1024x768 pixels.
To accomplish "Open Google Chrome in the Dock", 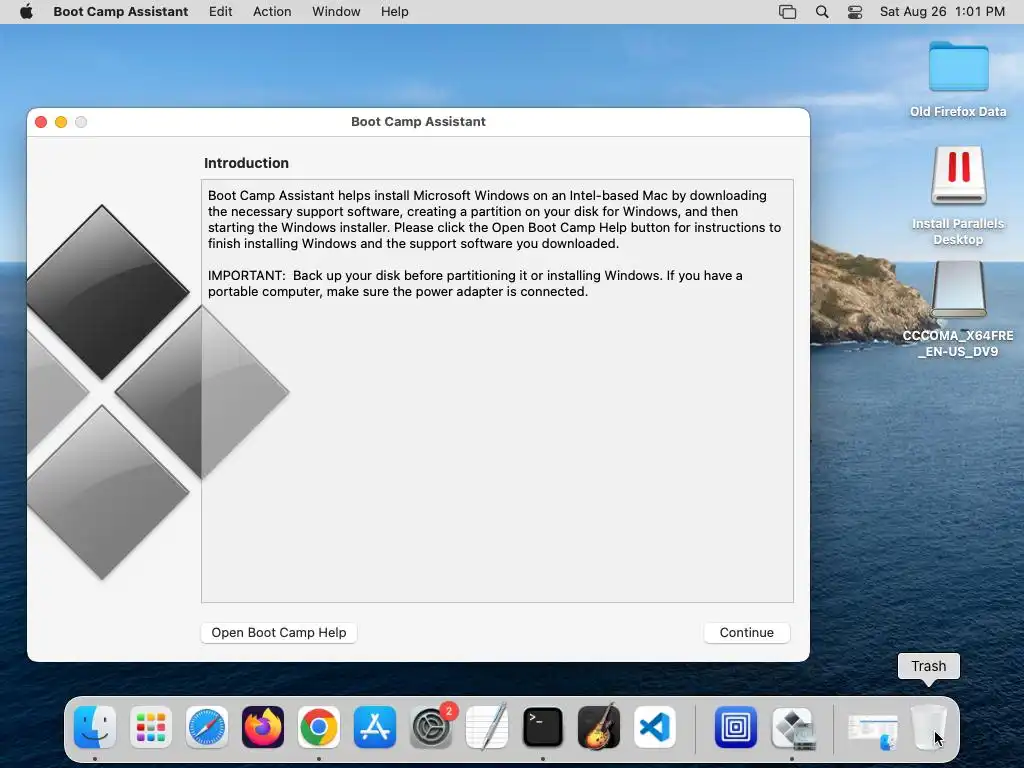I will (x=319, y=727).
